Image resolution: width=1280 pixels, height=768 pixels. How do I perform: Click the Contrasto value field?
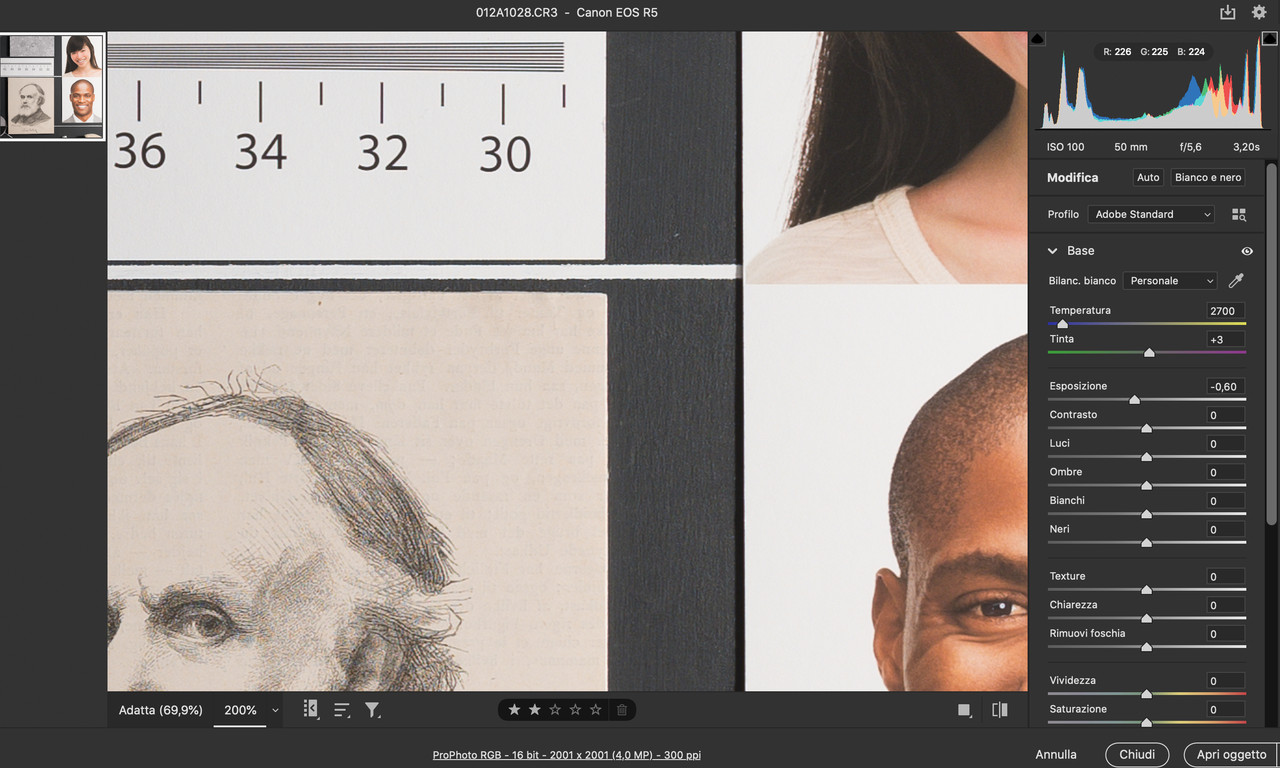[1226, 415]
